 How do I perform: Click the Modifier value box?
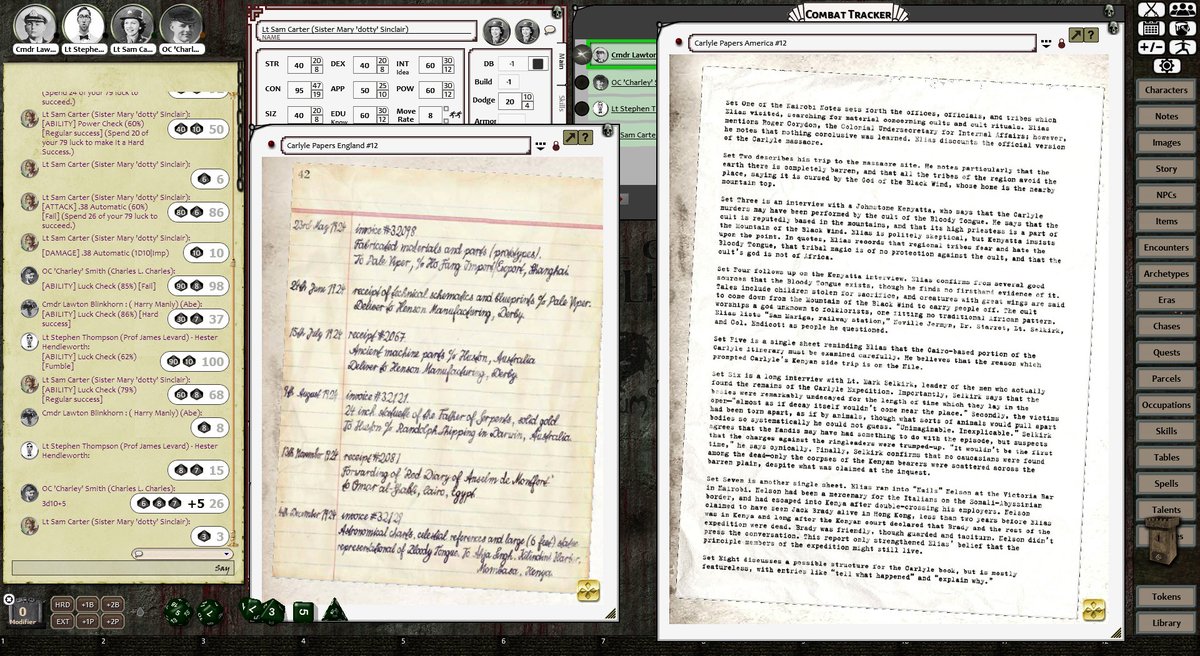tap(22, 614)
